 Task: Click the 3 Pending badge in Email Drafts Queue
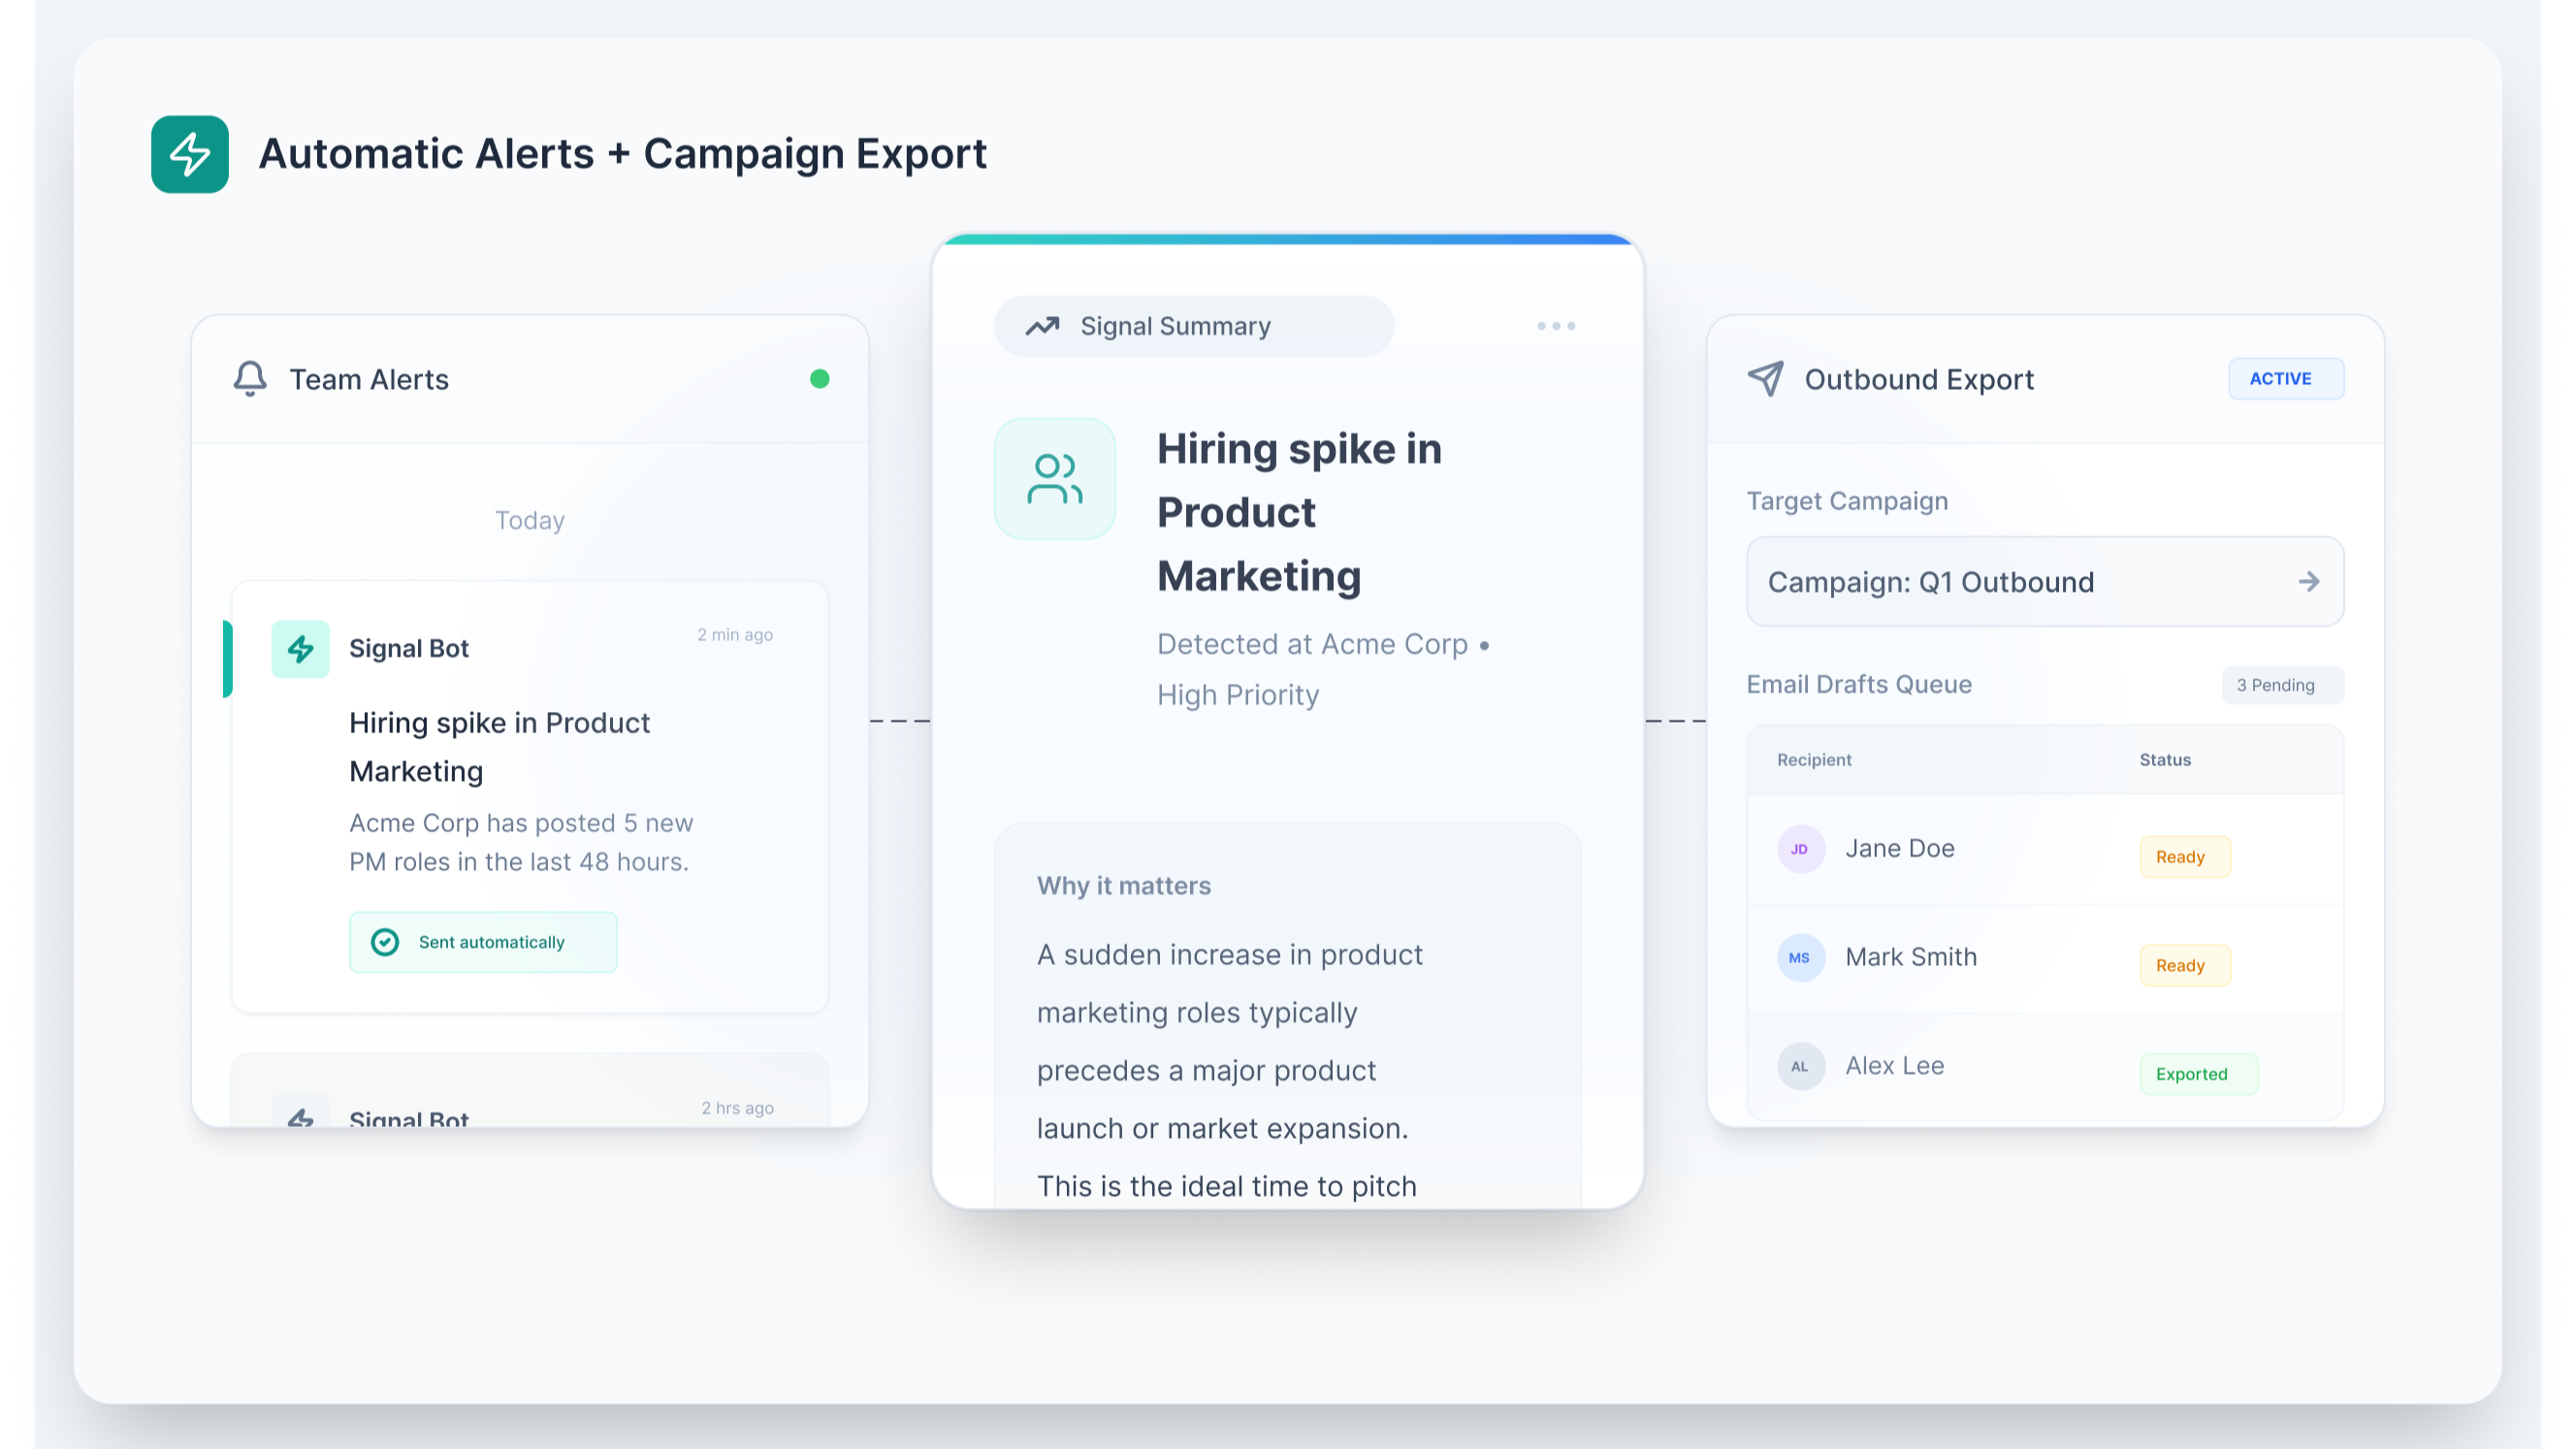2281,684
